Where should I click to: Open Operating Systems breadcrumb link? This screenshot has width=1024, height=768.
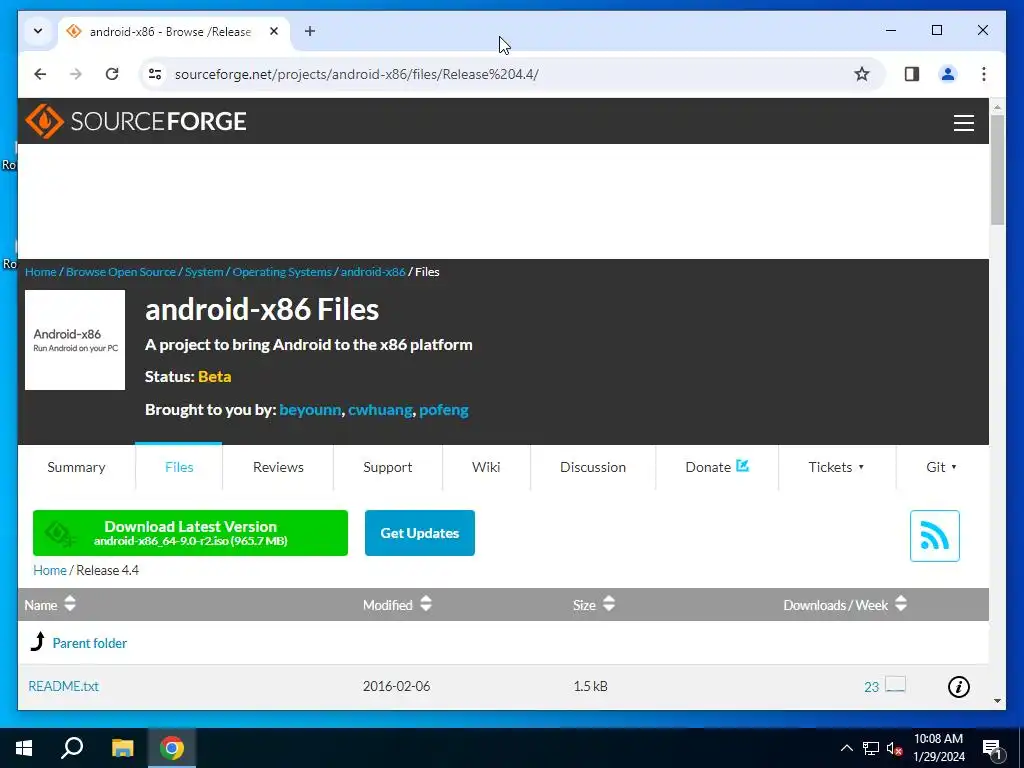[x=282, y=272]
